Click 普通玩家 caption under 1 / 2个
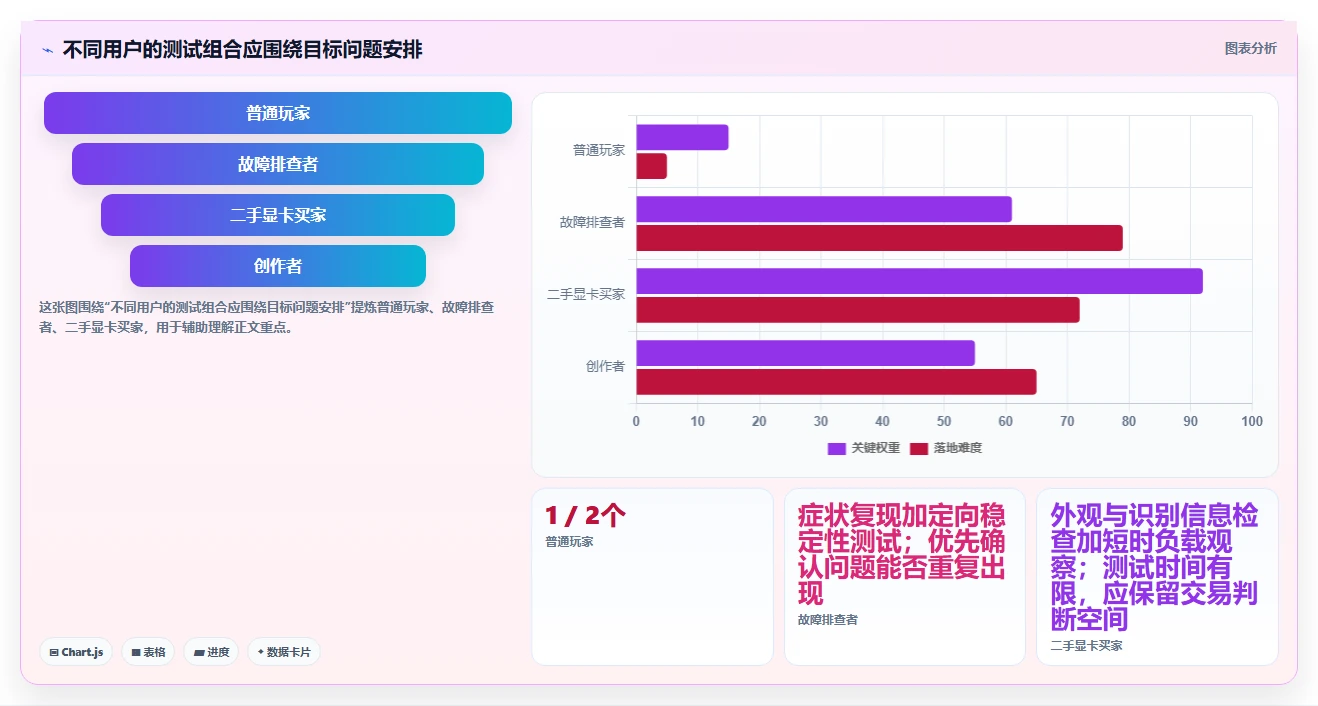 pyautogui.click(x=569, y=542)
